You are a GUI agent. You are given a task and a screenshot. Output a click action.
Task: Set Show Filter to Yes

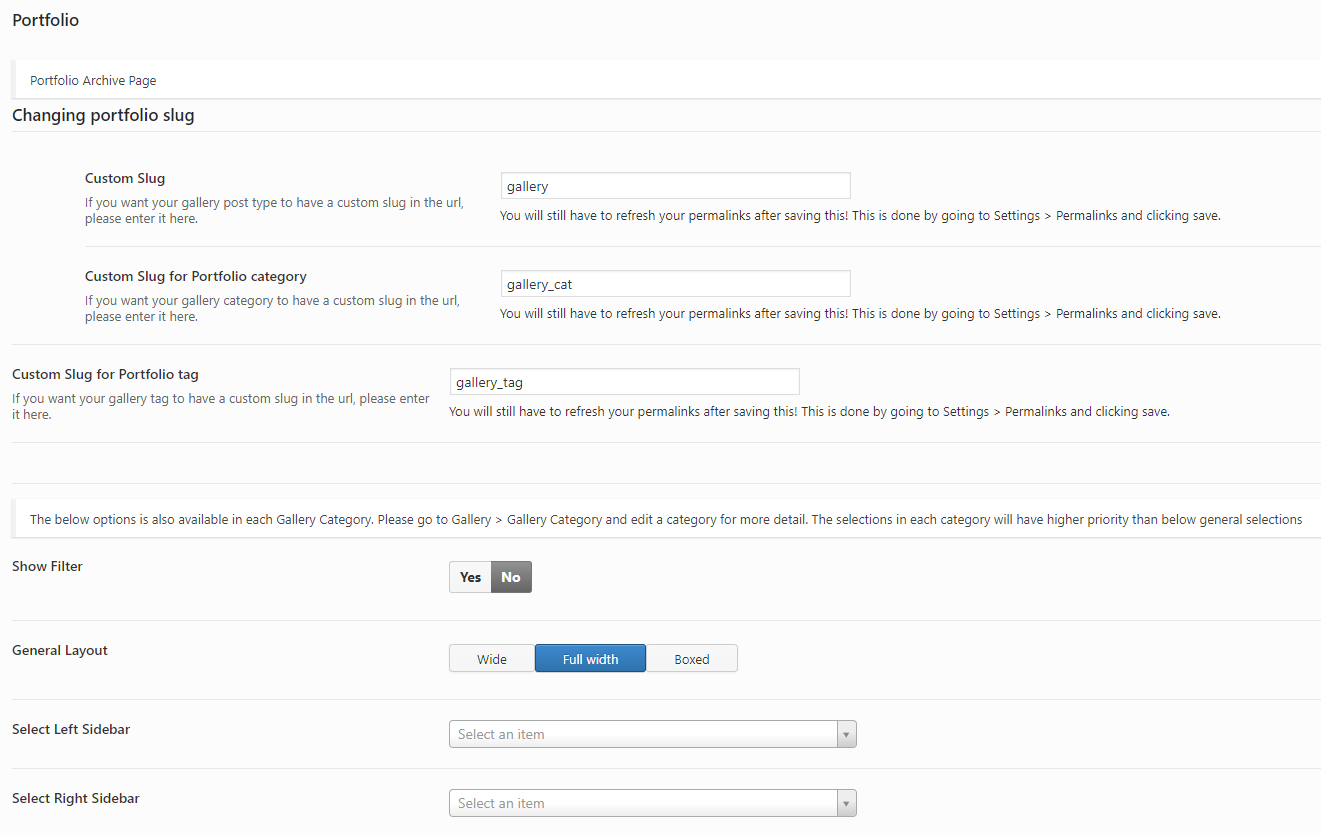470,577
